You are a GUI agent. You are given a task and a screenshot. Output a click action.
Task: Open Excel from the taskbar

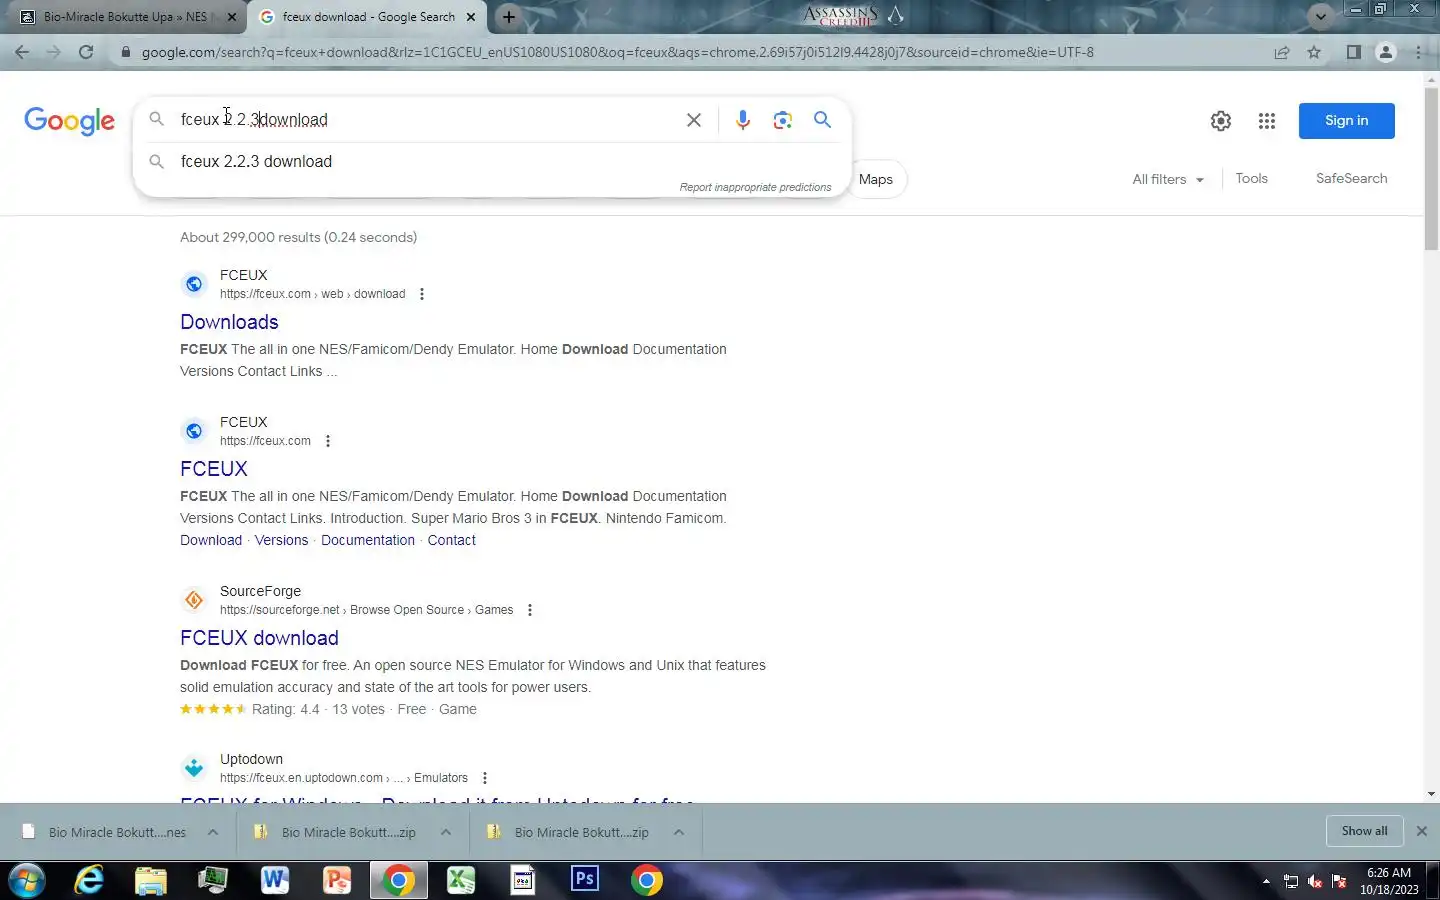[460, 881]
